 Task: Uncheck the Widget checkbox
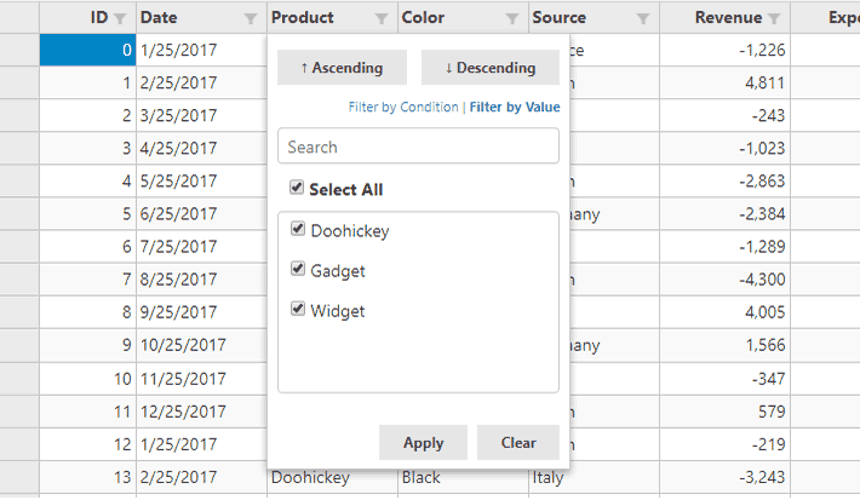click(297, 309)
